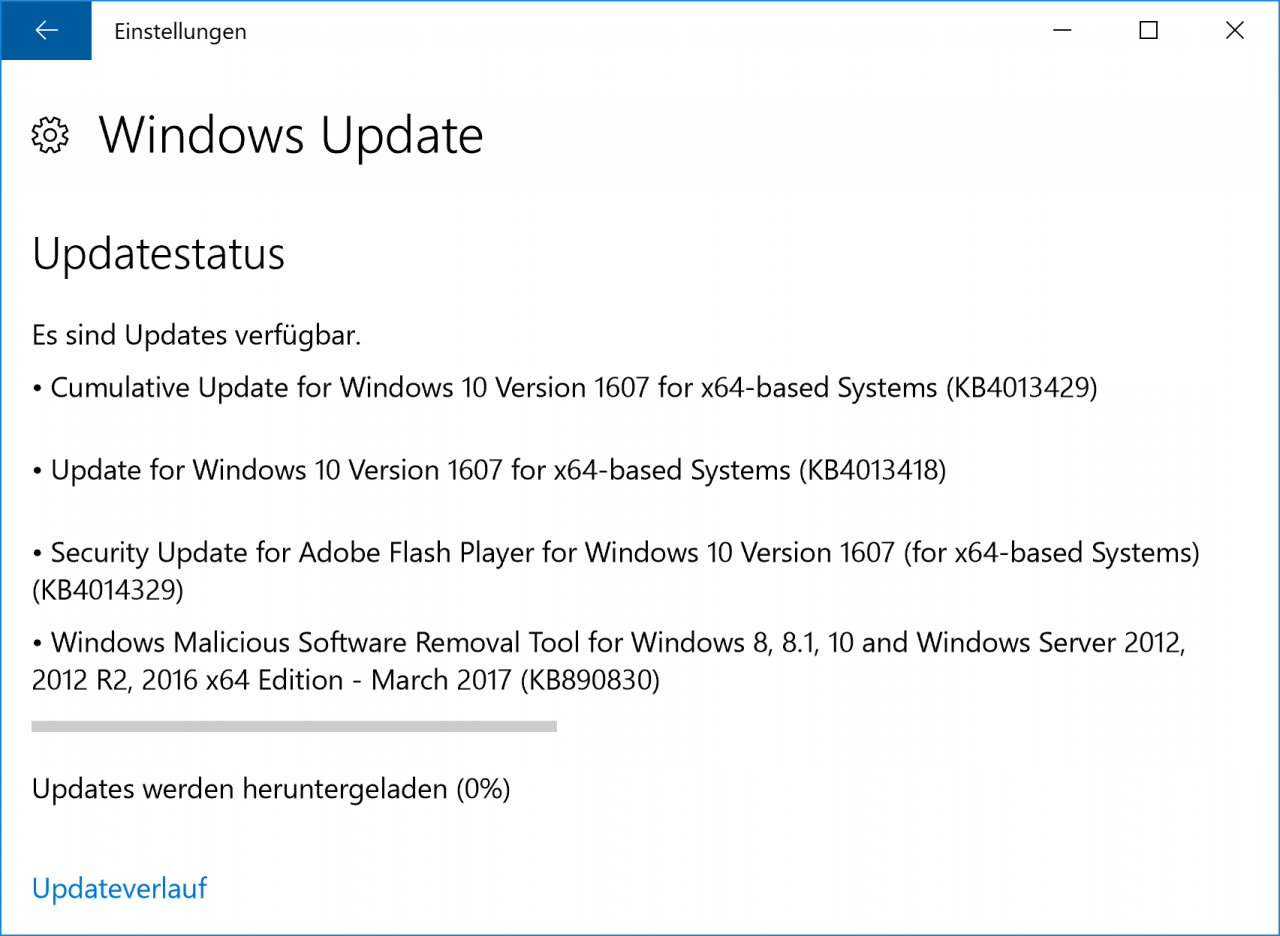Click the blank area next to Updateverlauf
1280x936 pixels.
pos(700,888)
